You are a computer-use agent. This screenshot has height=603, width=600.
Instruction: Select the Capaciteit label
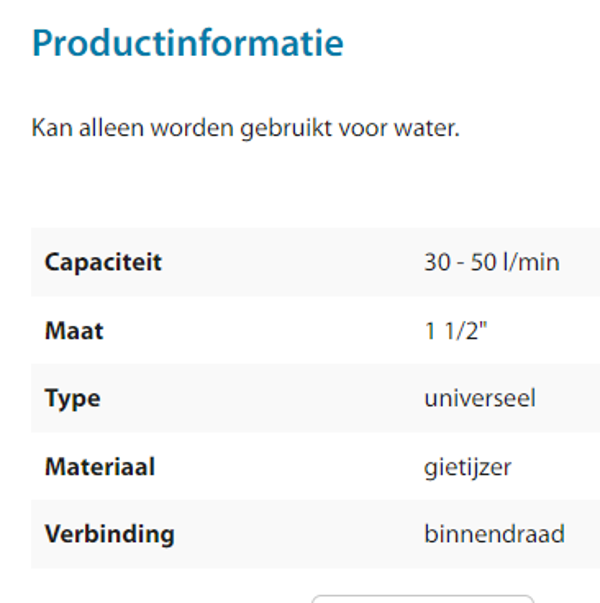click(x=103, y=262)
